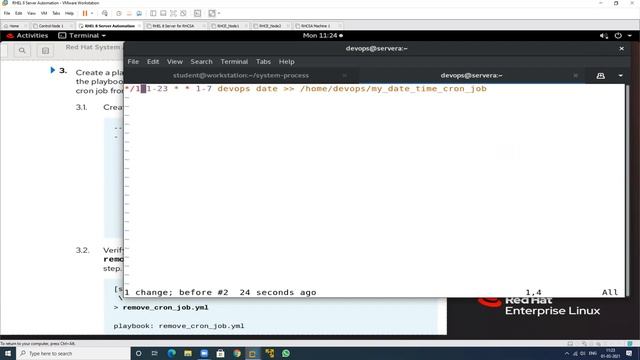Open the dropdown arrow beside the pause button
This screenshot has height=360, width=640.
[92, 13]
